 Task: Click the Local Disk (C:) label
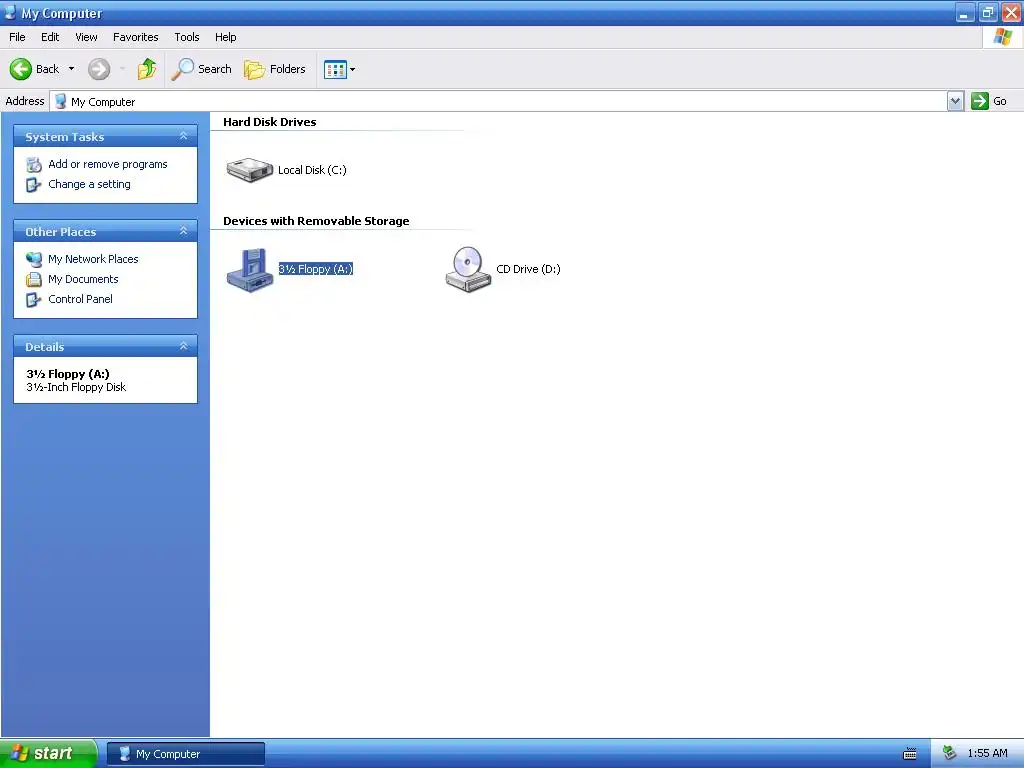coord(312,170)
